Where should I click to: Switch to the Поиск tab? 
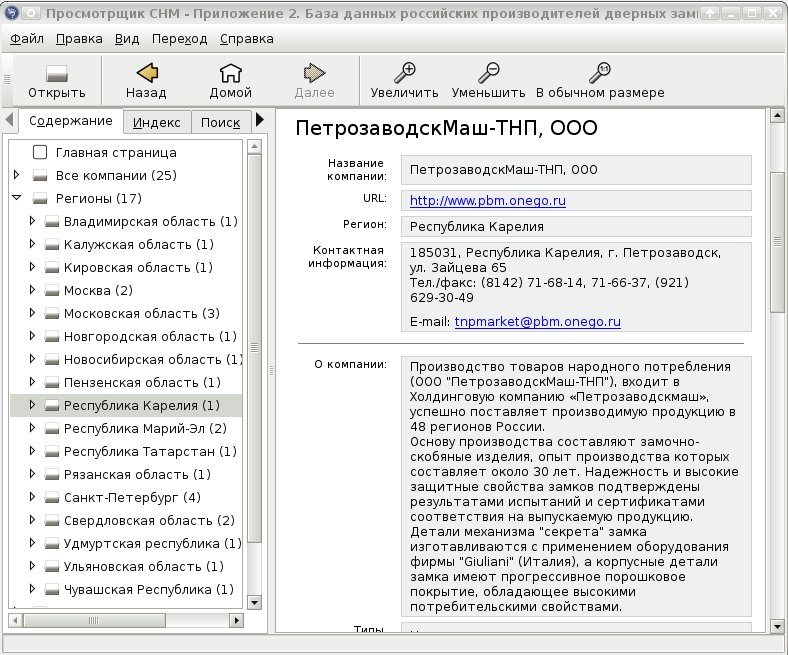click(221, 122)
